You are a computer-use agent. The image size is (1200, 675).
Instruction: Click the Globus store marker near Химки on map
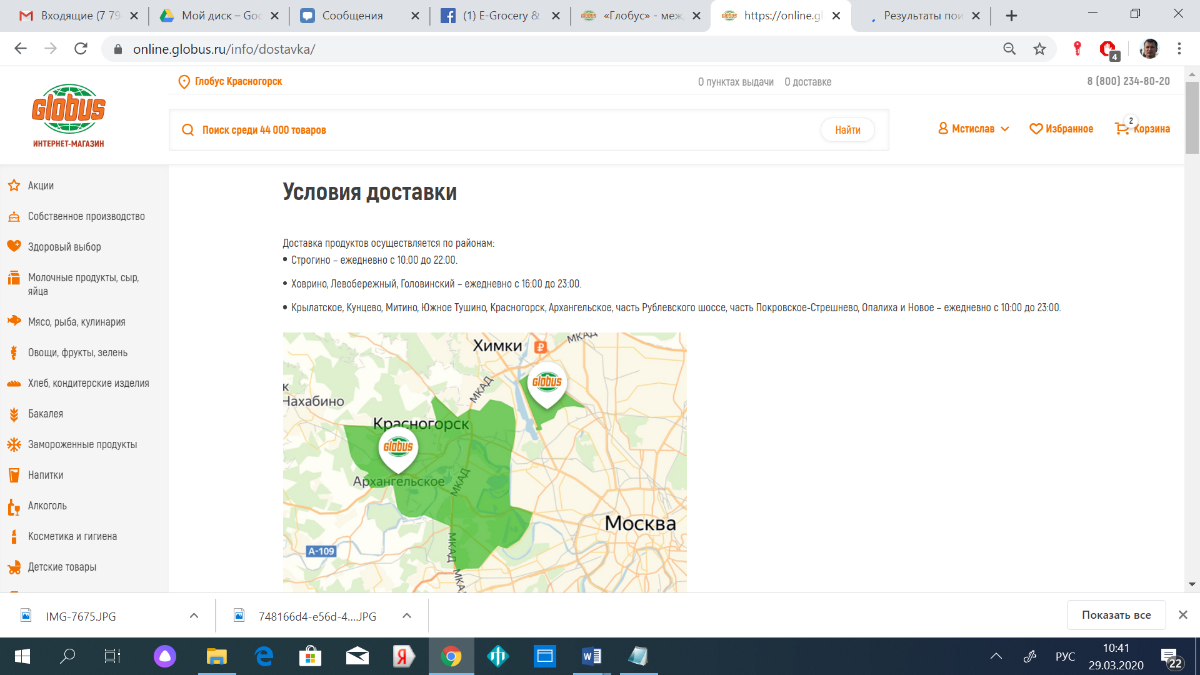tap(547, 384)
